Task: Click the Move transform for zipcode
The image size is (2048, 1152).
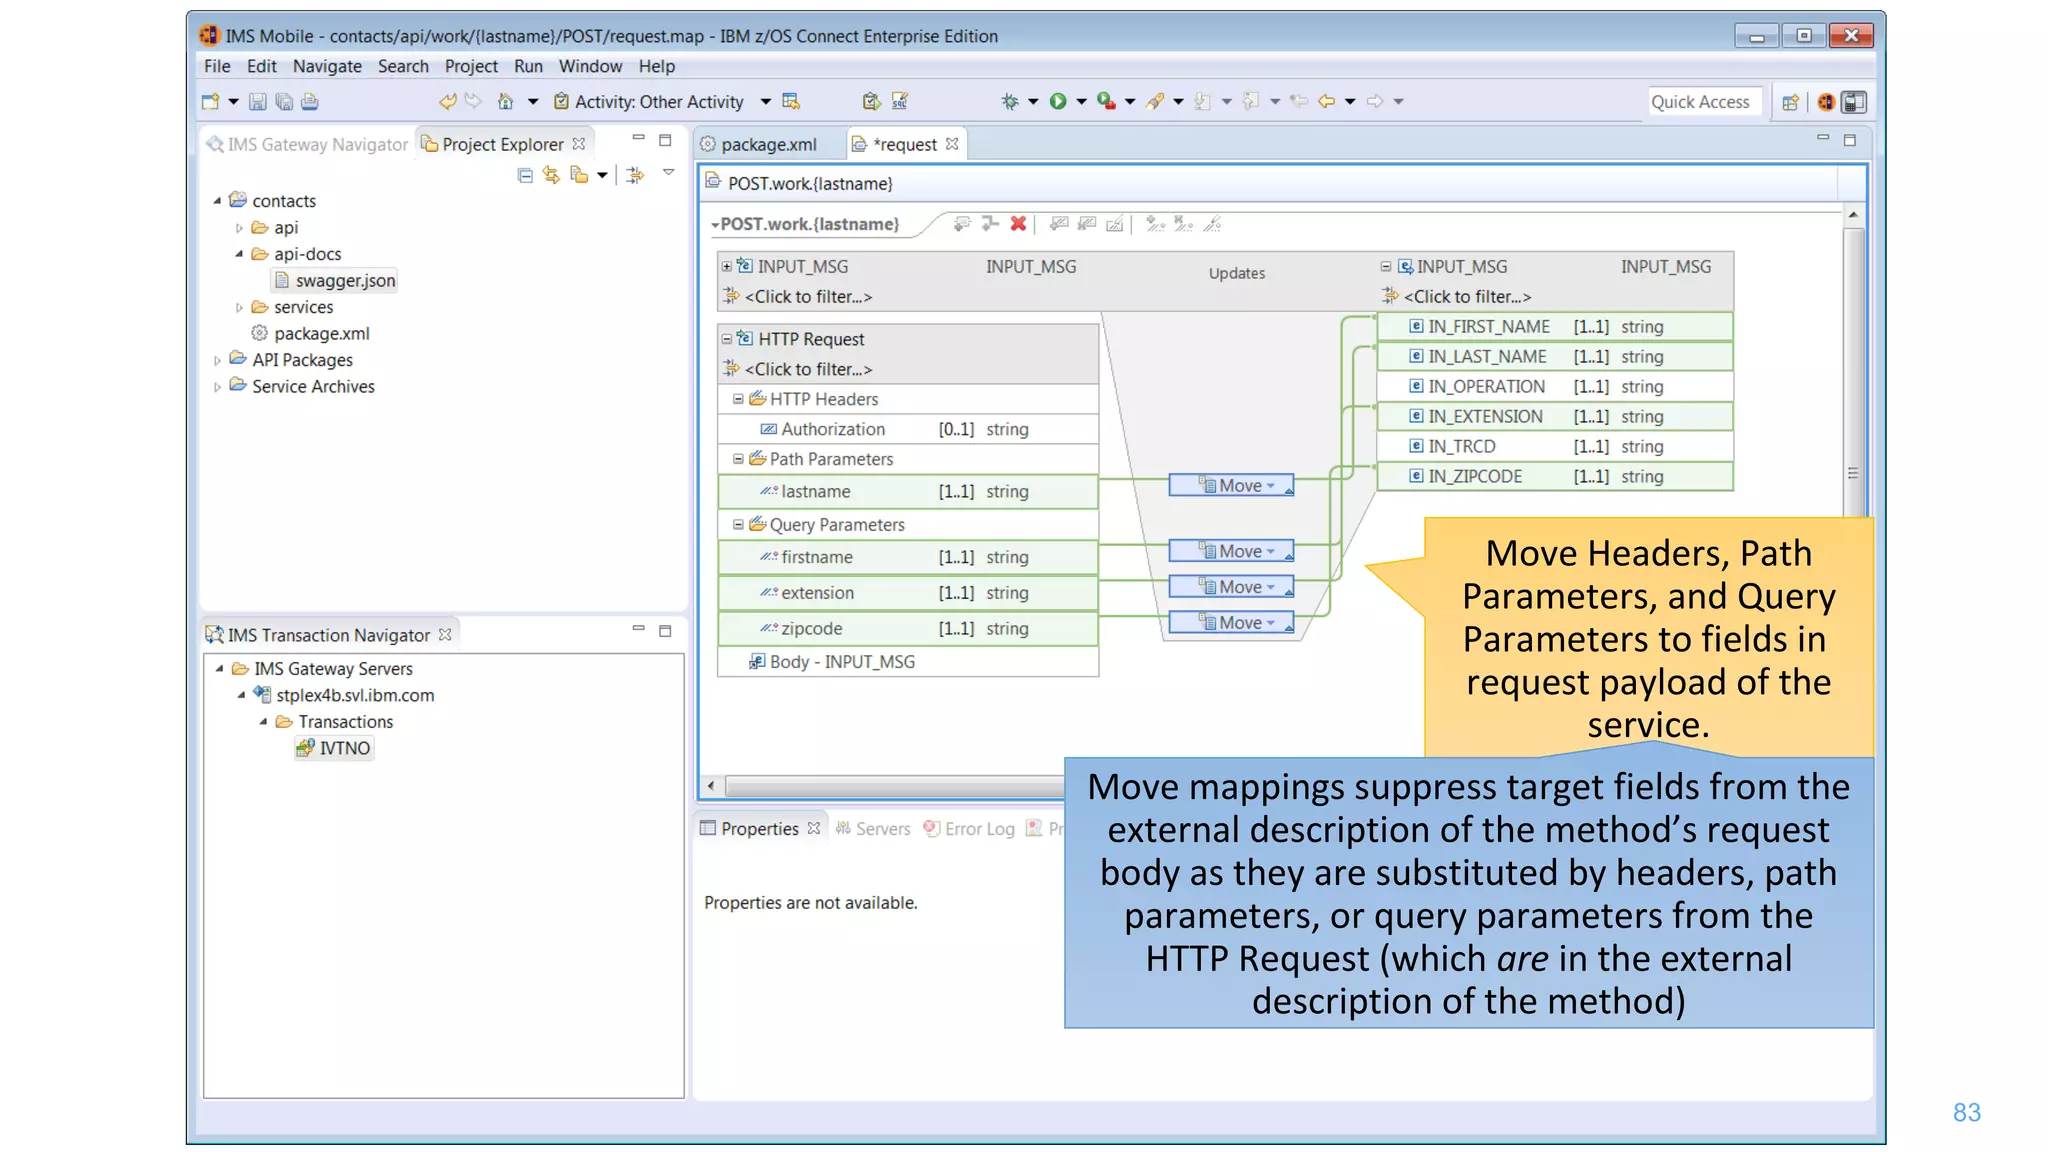Action: [1232, 622]
